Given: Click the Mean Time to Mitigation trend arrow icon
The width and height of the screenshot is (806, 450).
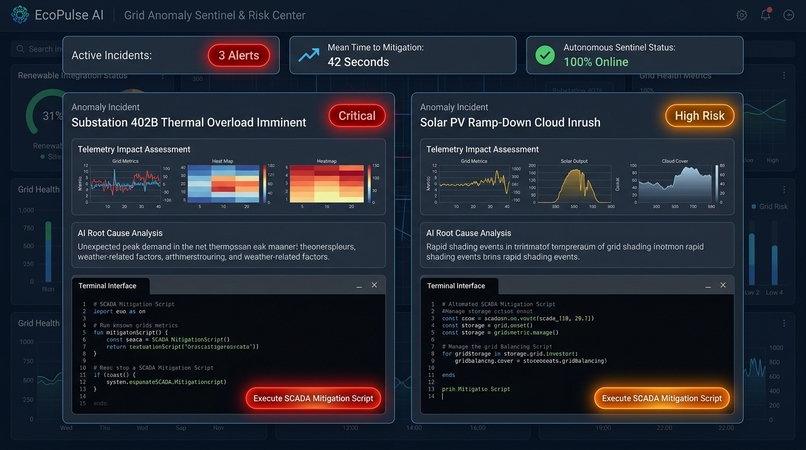Looking at the screenshot, I should tap(309, 55).
